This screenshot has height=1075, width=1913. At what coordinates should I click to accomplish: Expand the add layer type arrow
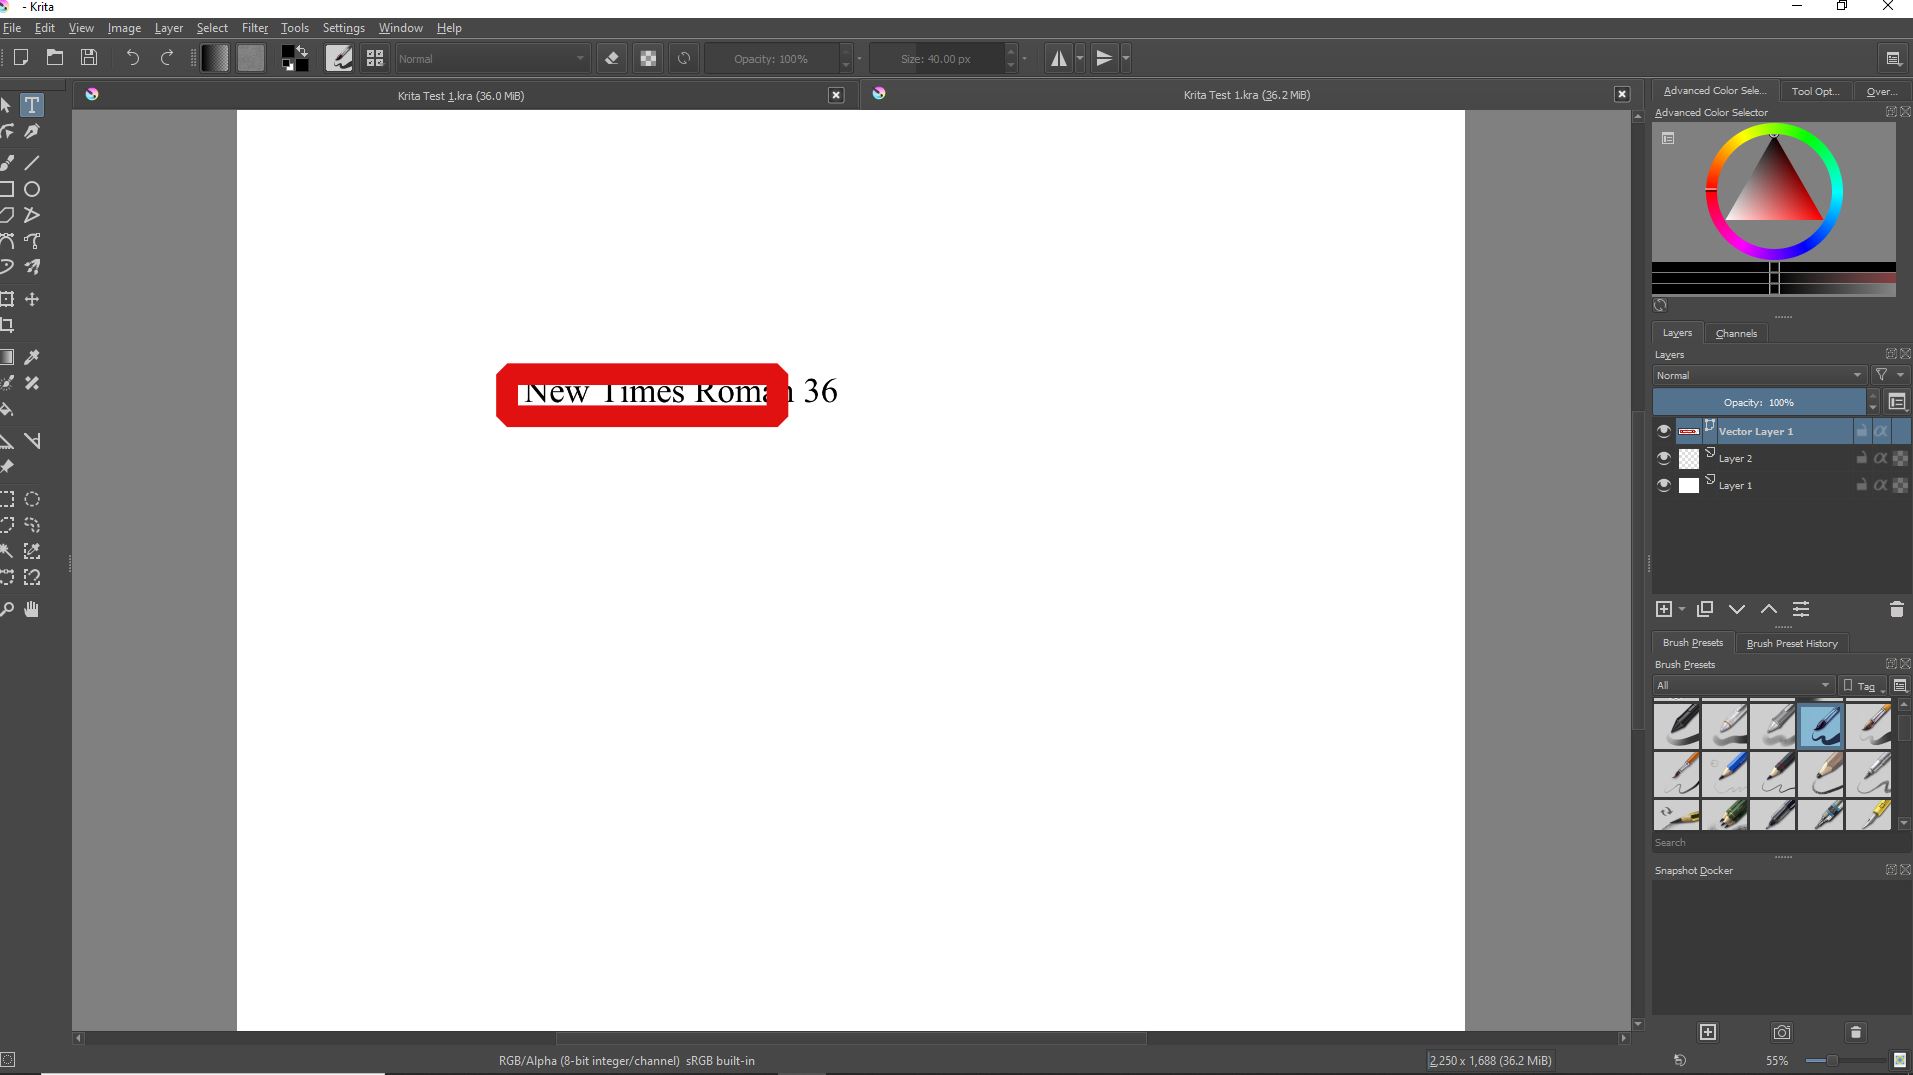1682,609
